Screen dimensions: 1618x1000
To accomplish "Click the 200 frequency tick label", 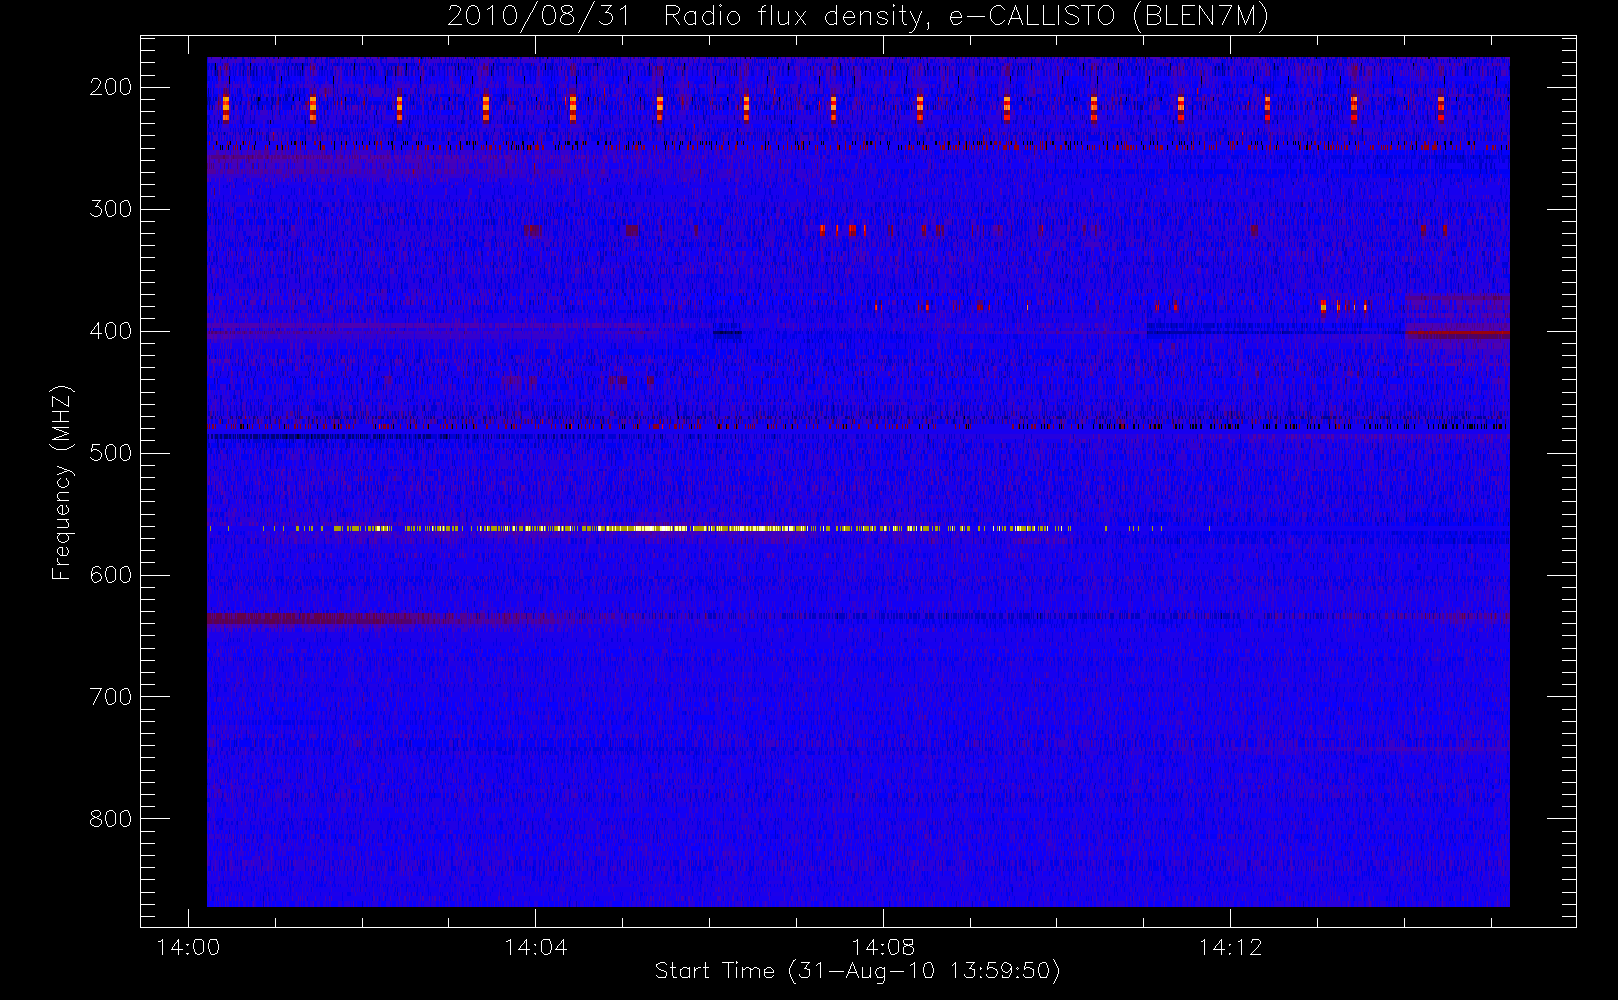I will pos(110,87).
